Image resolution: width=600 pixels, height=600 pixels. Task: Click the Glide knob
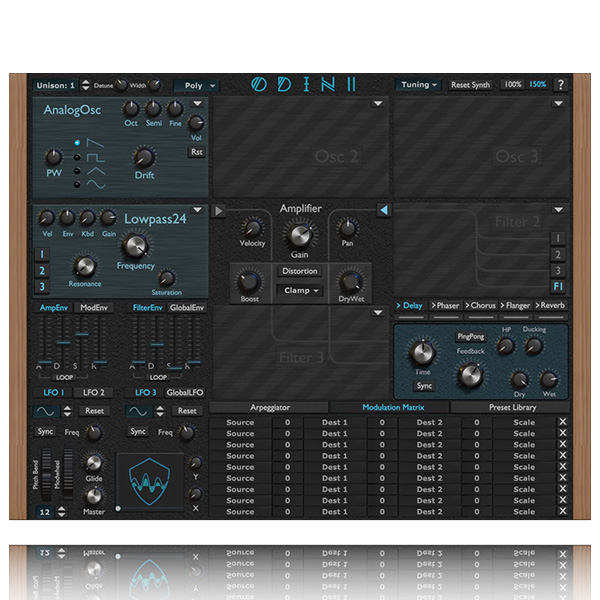tap(93, 462)
